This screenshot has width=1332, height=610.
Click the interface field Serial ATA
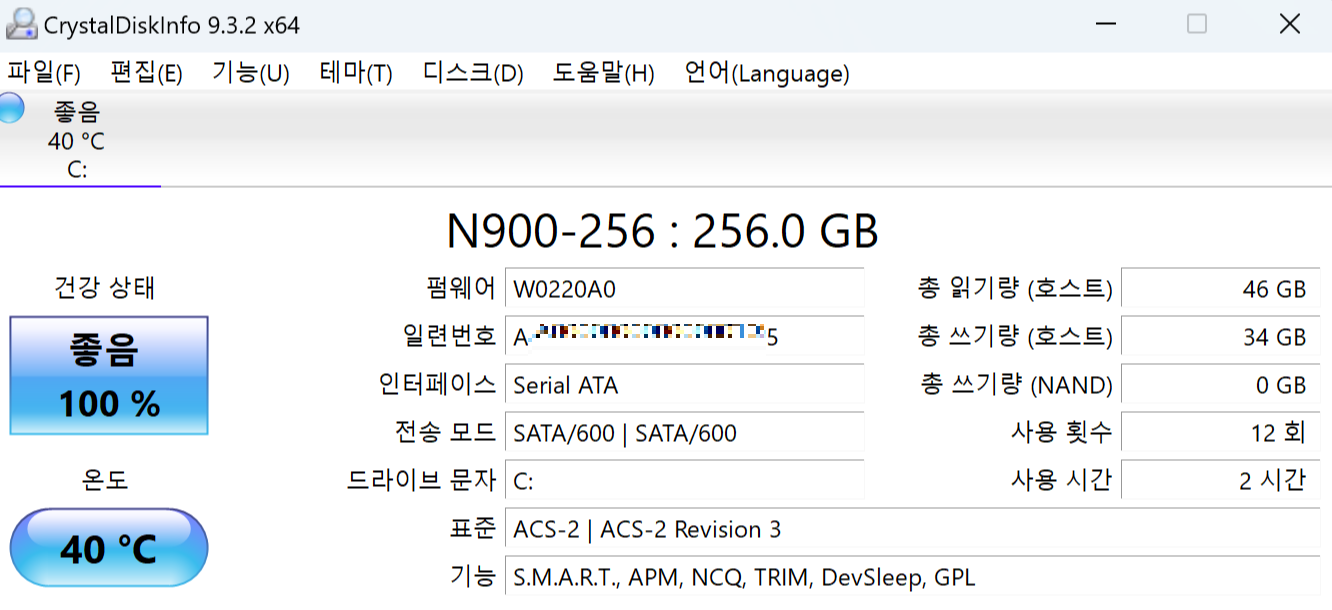click(x=684, y=385)
